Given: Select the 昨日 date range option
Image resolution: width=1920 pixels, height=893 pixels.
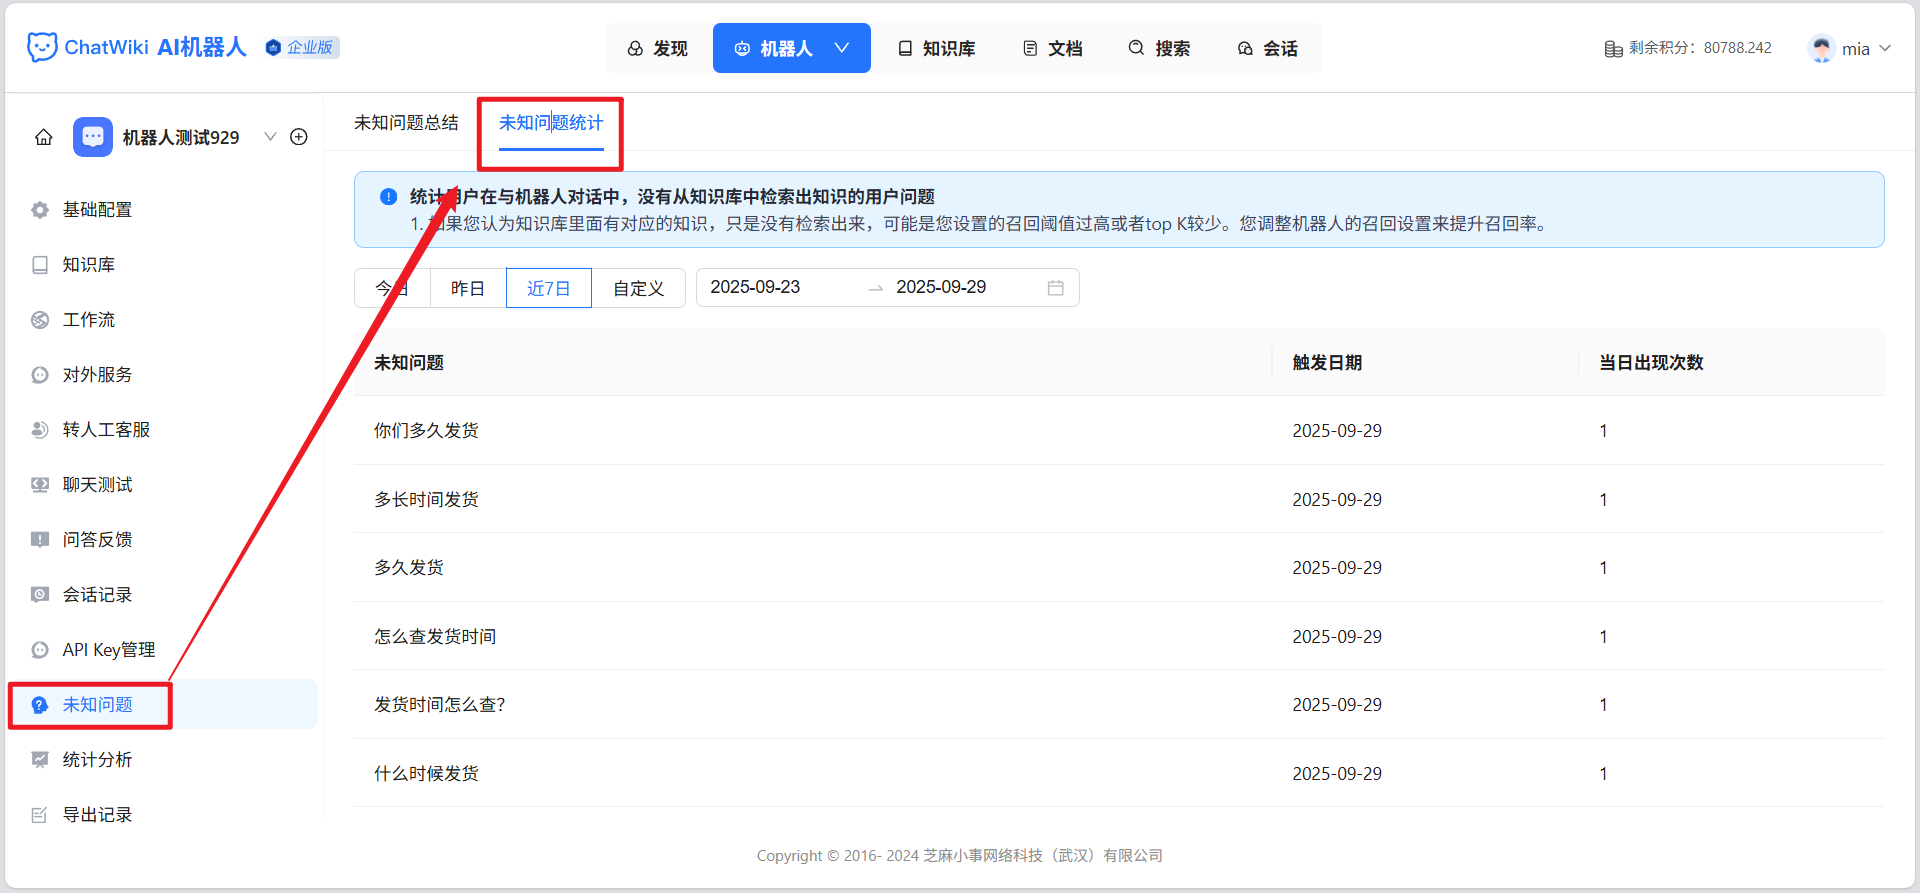Looking at the screenshot, I should tap(468, 288).
